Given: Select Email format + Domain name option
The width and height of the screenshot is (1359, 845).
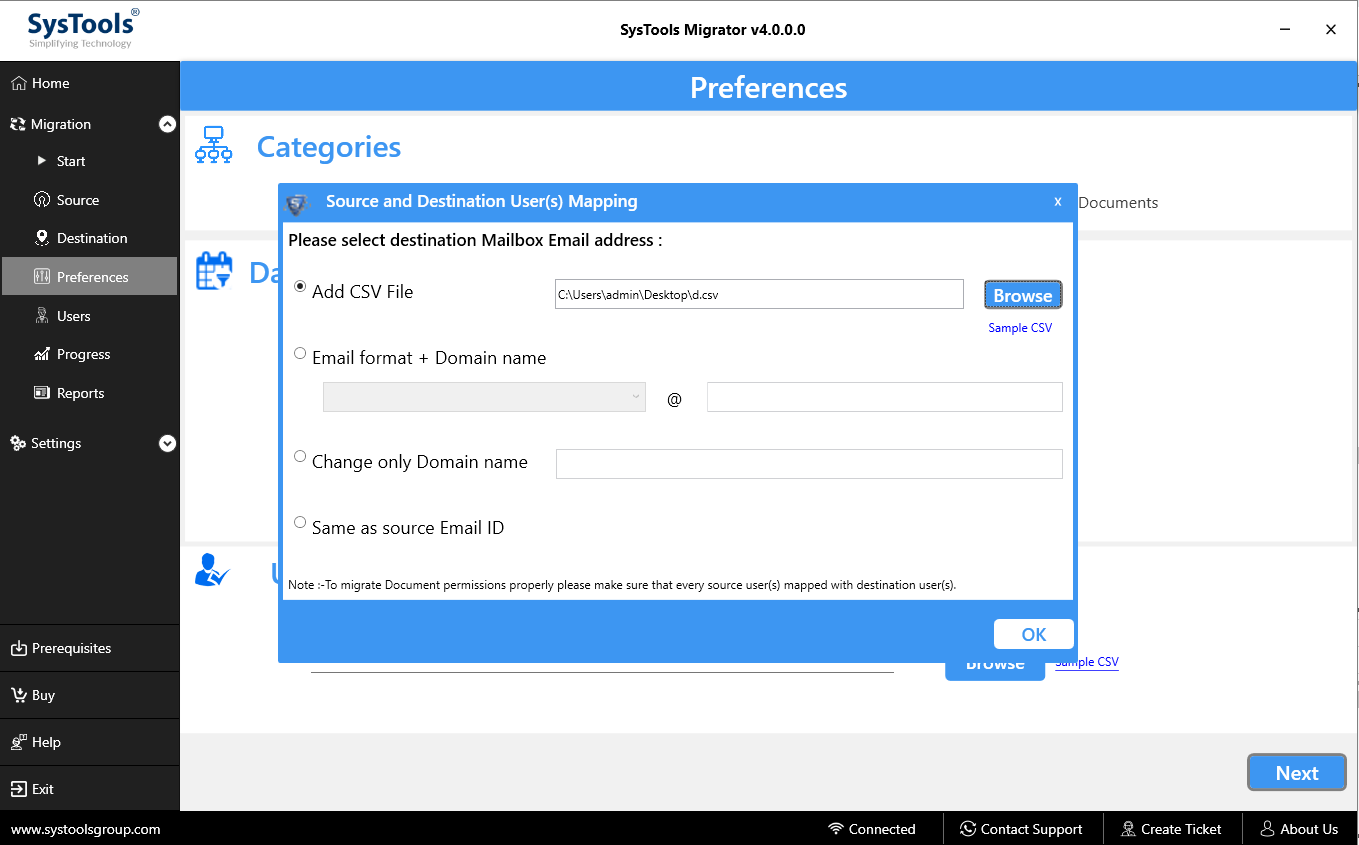Looking at the screenshot, I should 300,353.
